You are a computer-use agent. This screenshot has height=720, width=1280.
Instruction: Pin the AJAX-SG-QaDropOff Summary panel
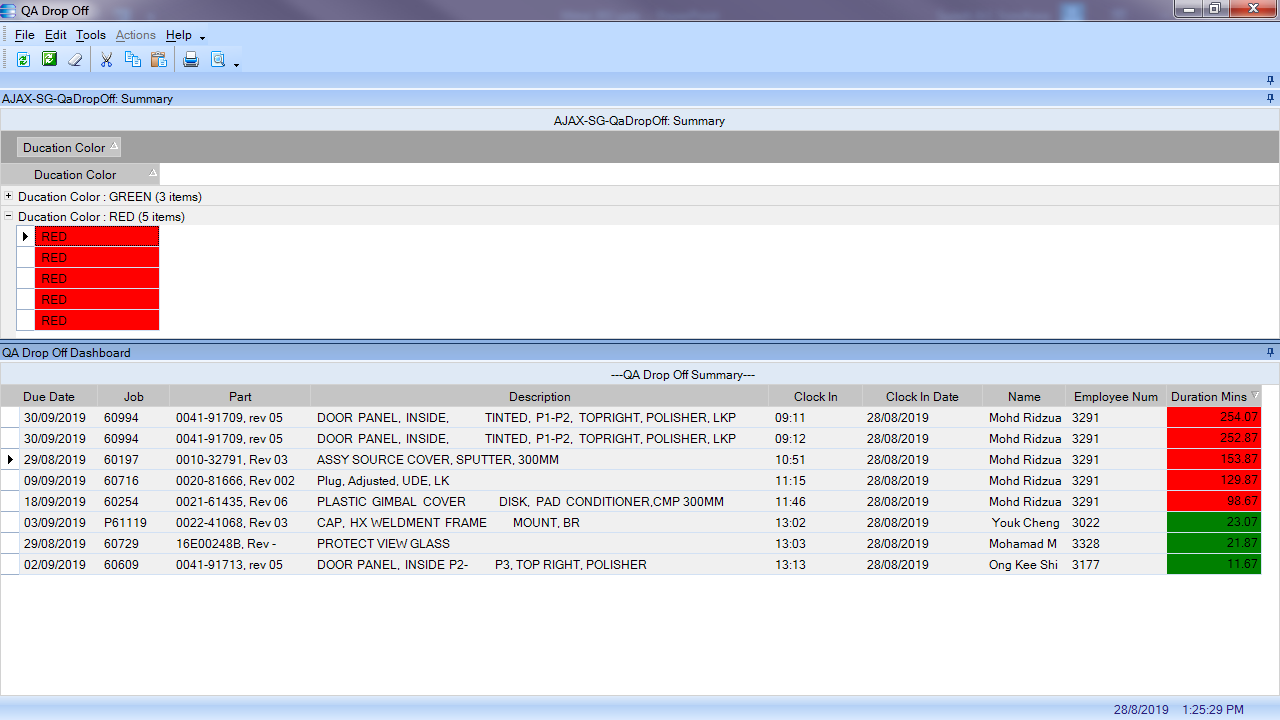tap(1271, 99)
